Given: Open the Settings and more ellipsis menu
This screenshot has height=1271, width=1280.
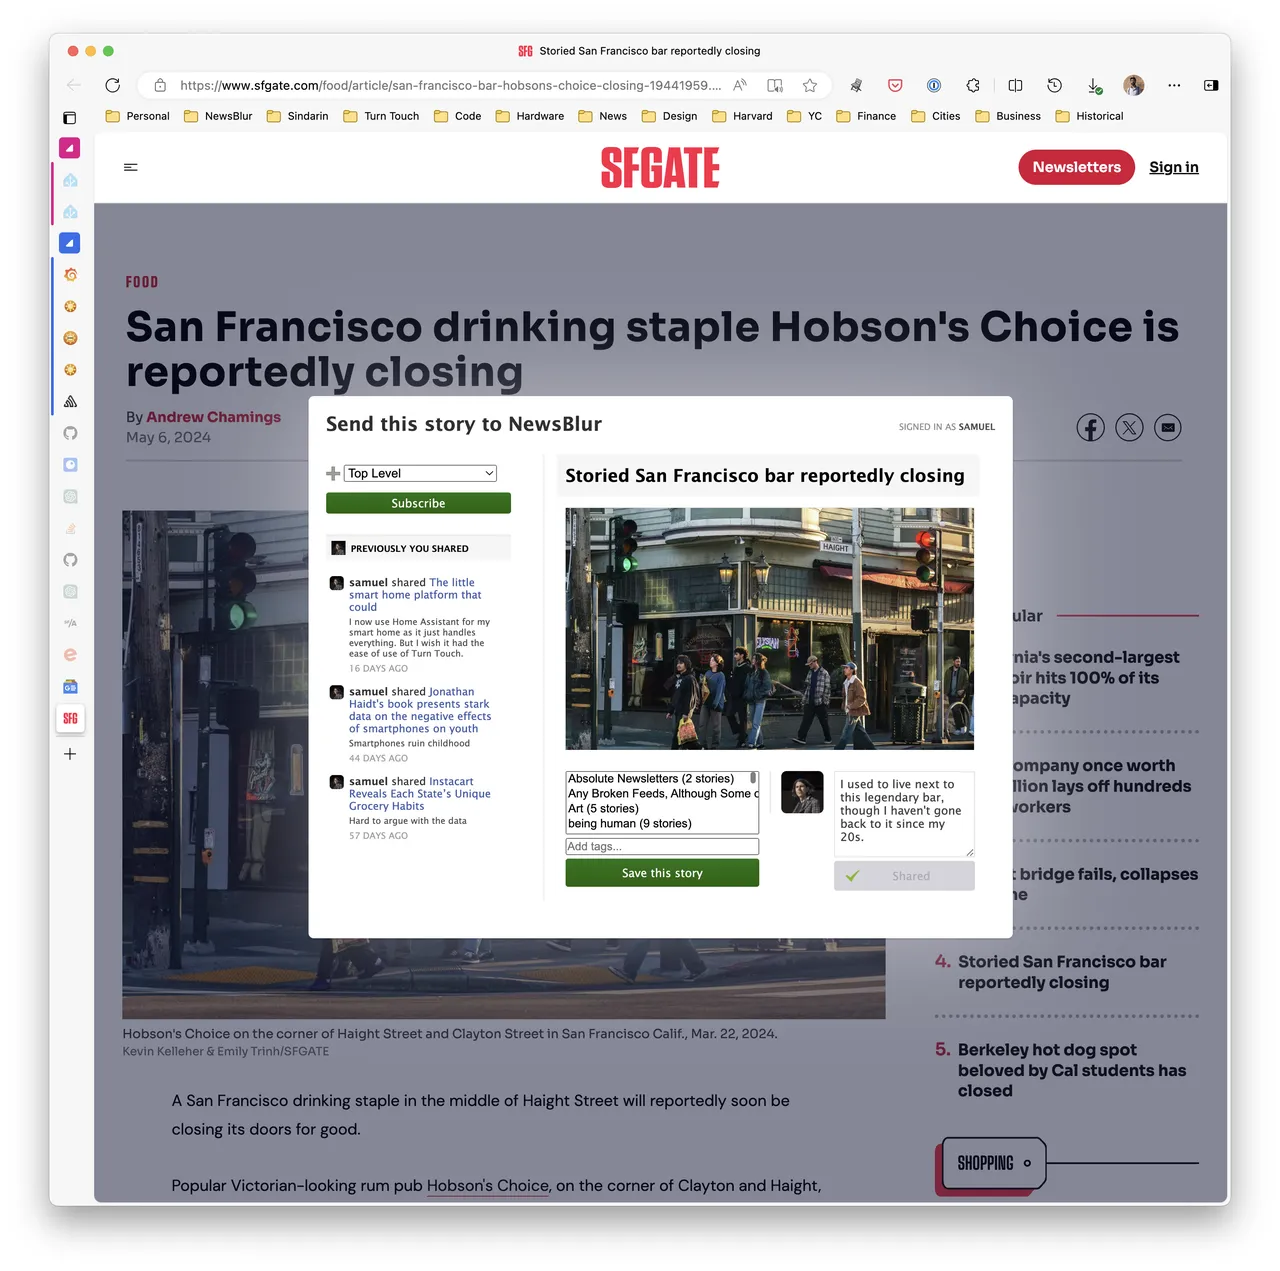Looking at the screenshot, I should (x=1174, y=85).
